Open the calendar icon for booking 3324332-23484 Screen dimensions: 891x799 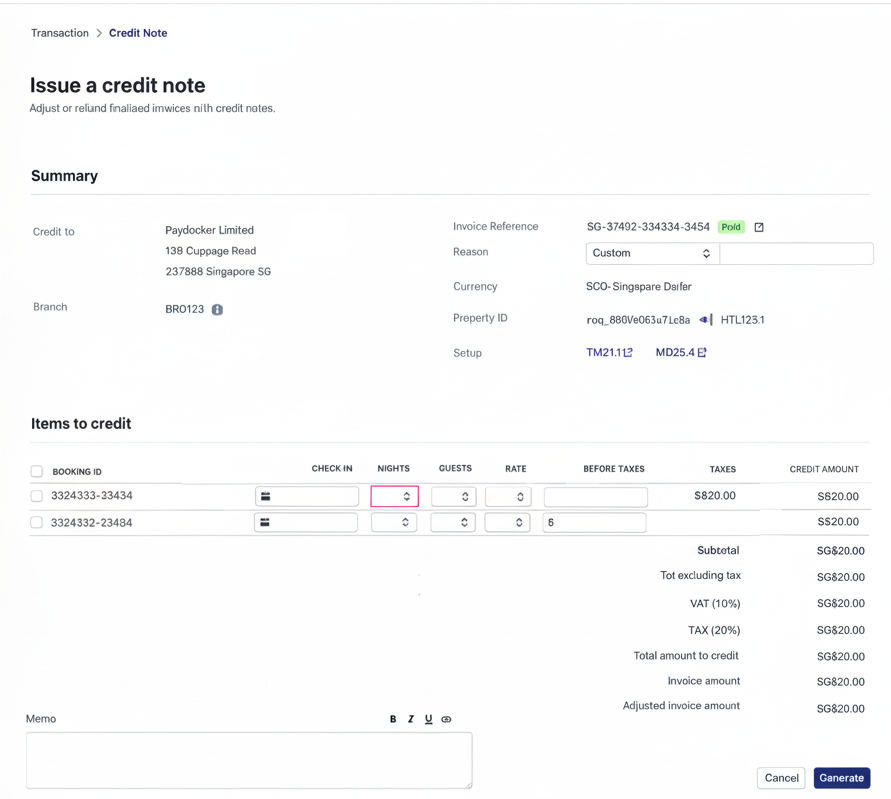(x=265, y=522)
